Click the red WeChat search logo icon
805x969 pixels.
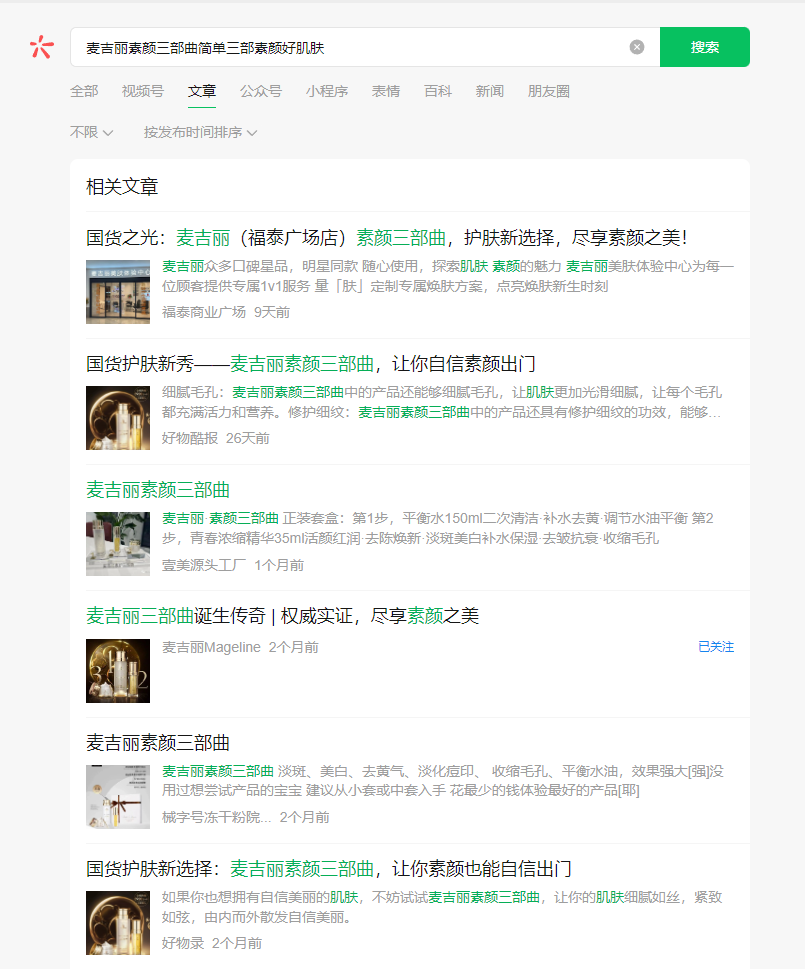pyautogui.click(x=41, y=47)
